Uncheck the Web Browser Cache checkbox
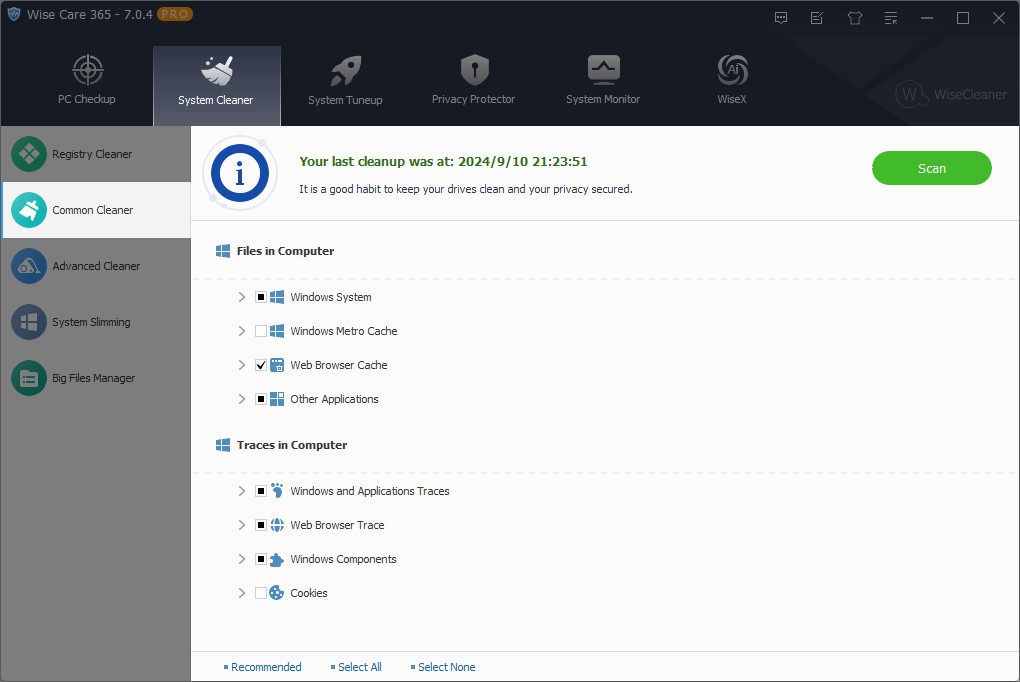 tap(261, 365)
